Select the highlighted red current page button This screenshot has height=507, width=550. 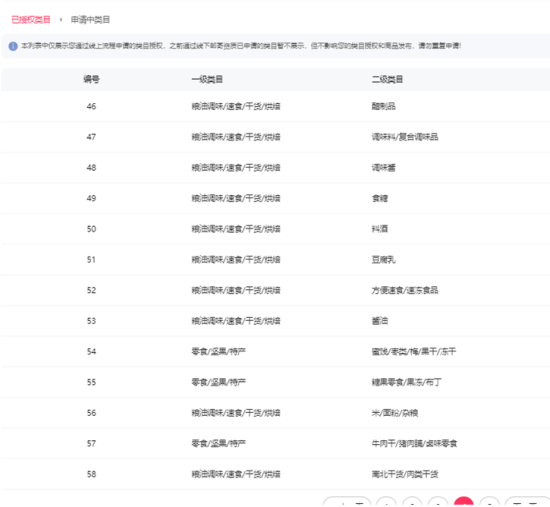(x=464, y=502)
